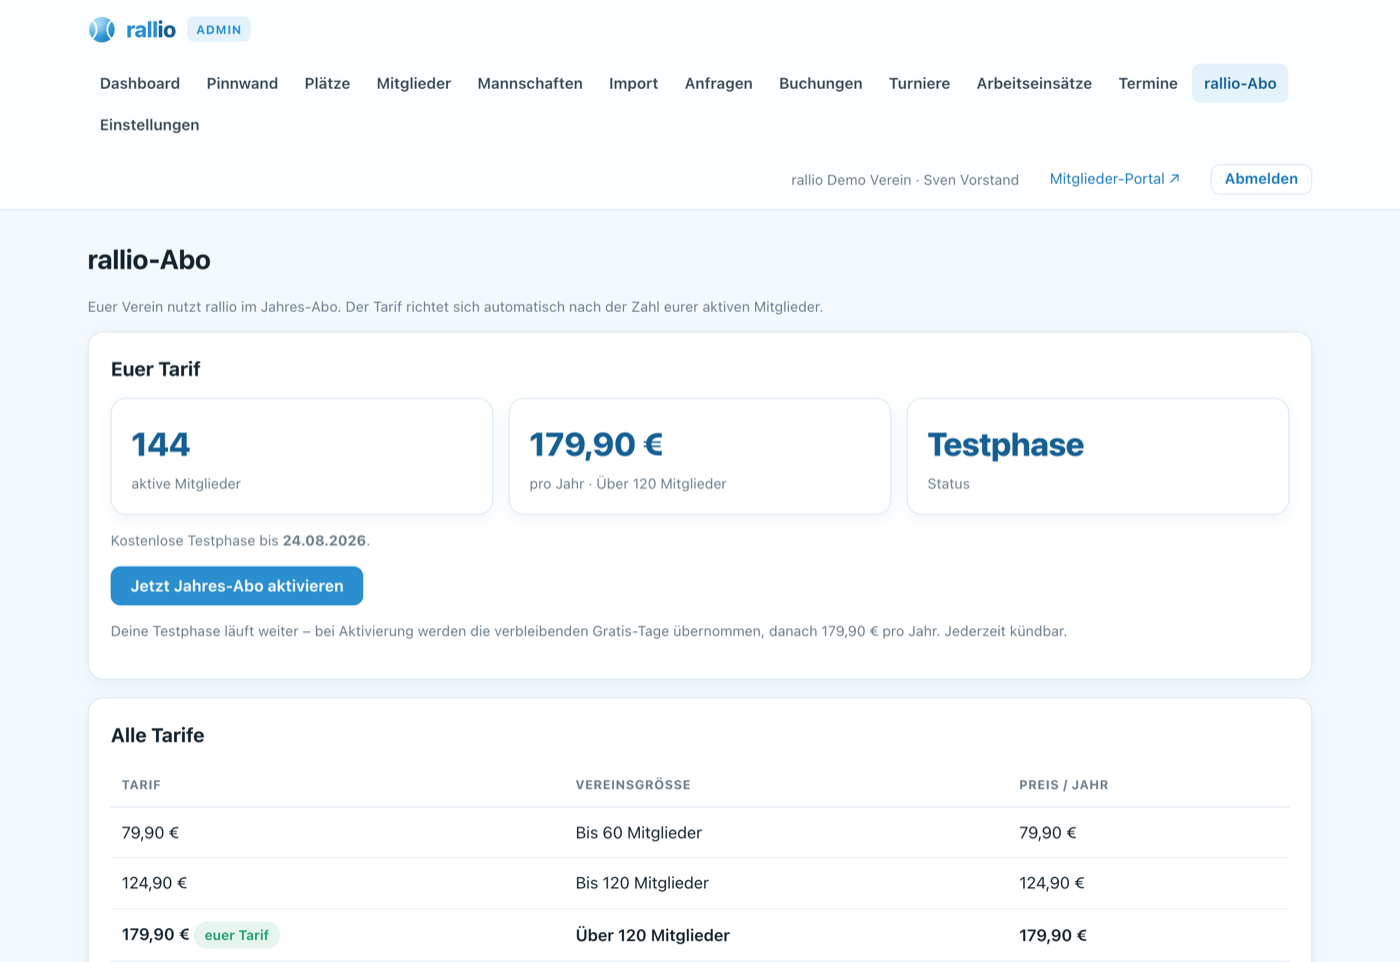Click the rallio wordmark in header
This screenshot has width=1400, height=962.
click(x=151, y=30)
